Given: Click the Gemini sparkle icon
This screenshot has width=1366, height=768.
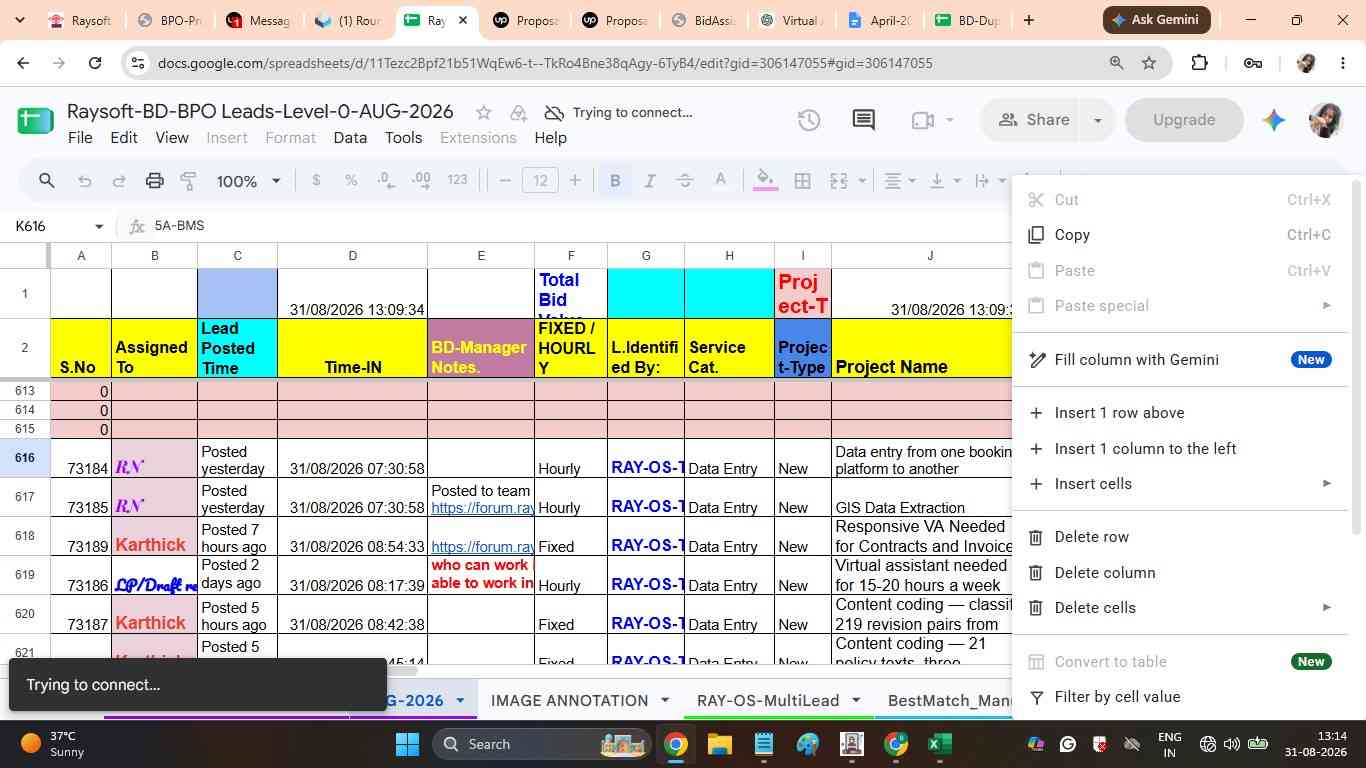Looking at the screenshot, I should (1273, 120).
